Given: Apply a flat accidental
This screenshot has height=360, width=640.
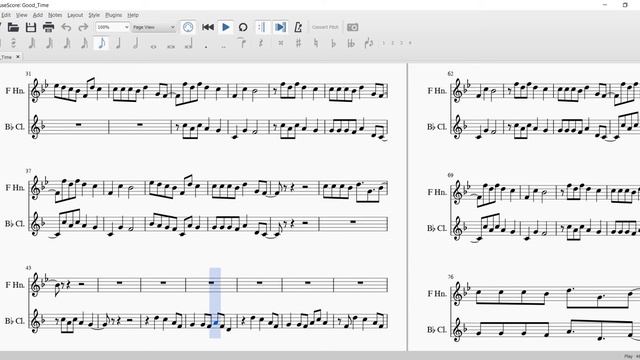Looking at the screenshot, I should click(x=333, y=43).
